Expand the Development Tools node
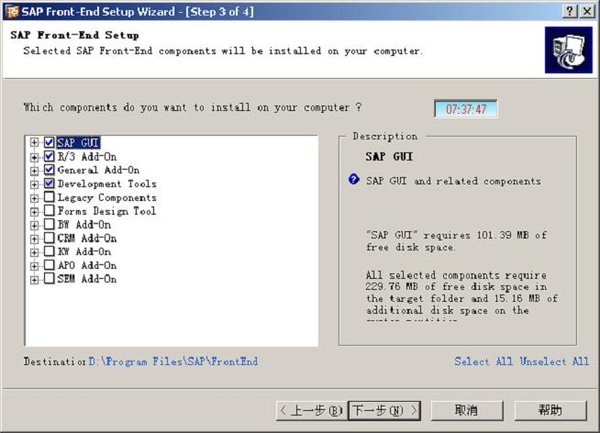The image size is (600, 433). coord(35,184)
